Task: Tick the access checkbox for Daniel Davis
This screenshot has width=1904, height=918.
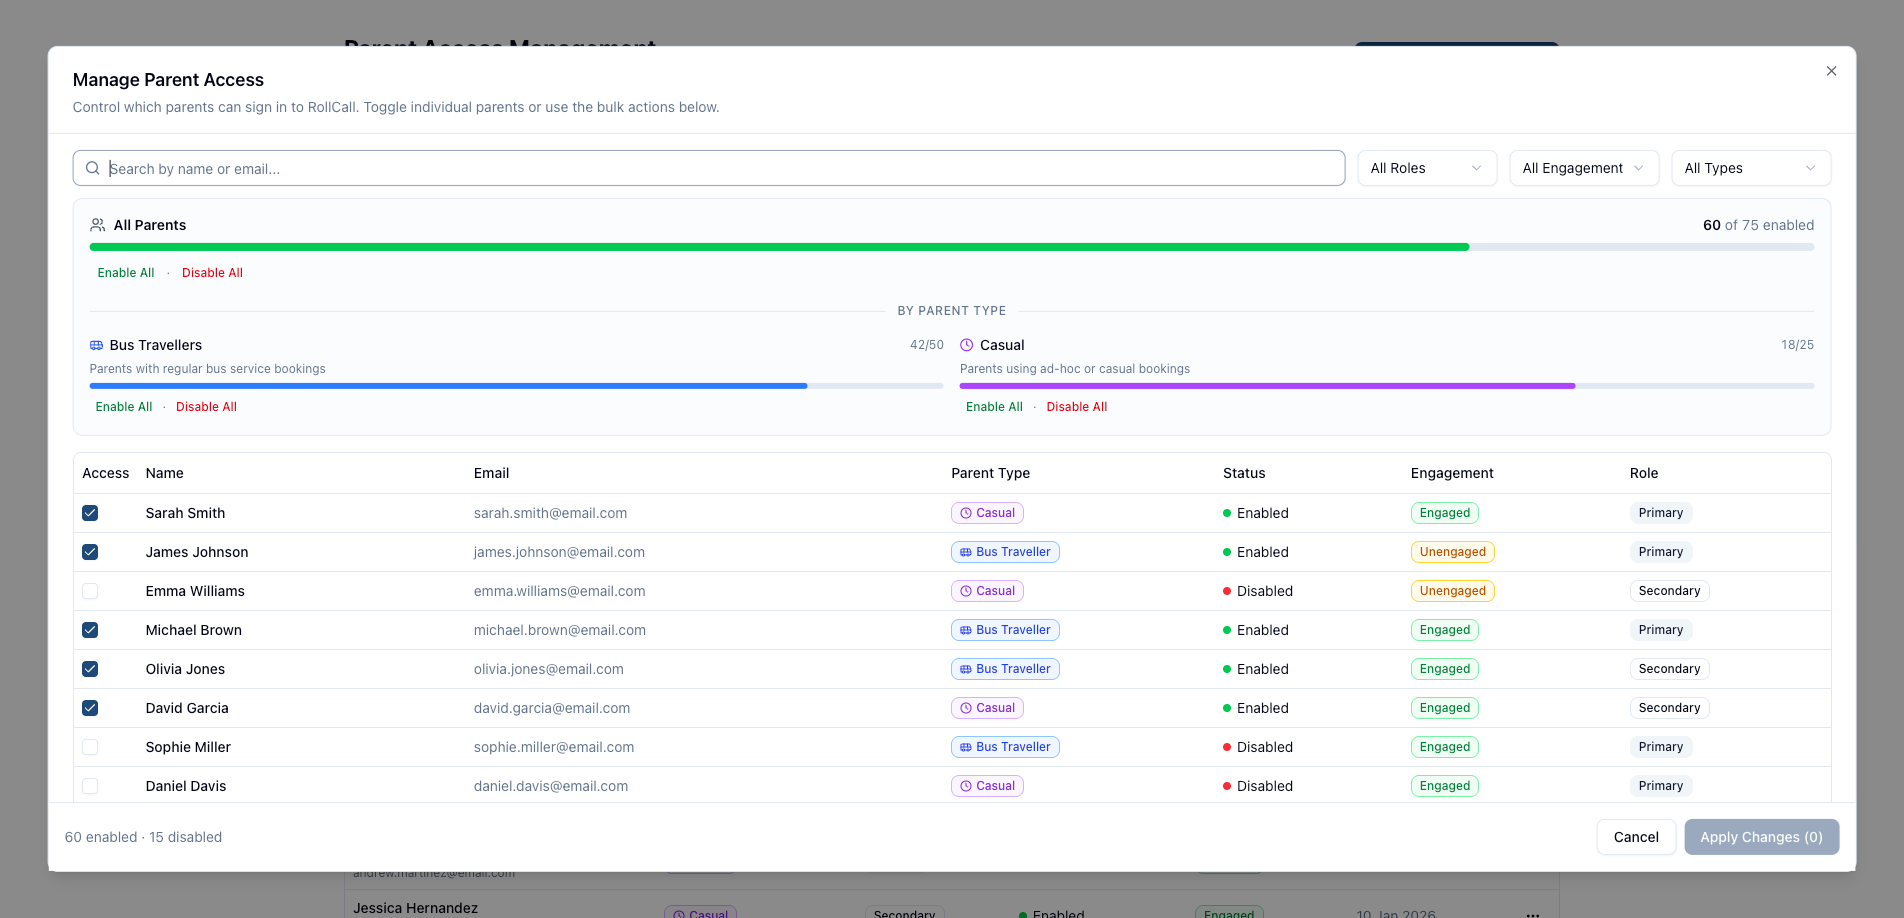Action: (90, 786)
